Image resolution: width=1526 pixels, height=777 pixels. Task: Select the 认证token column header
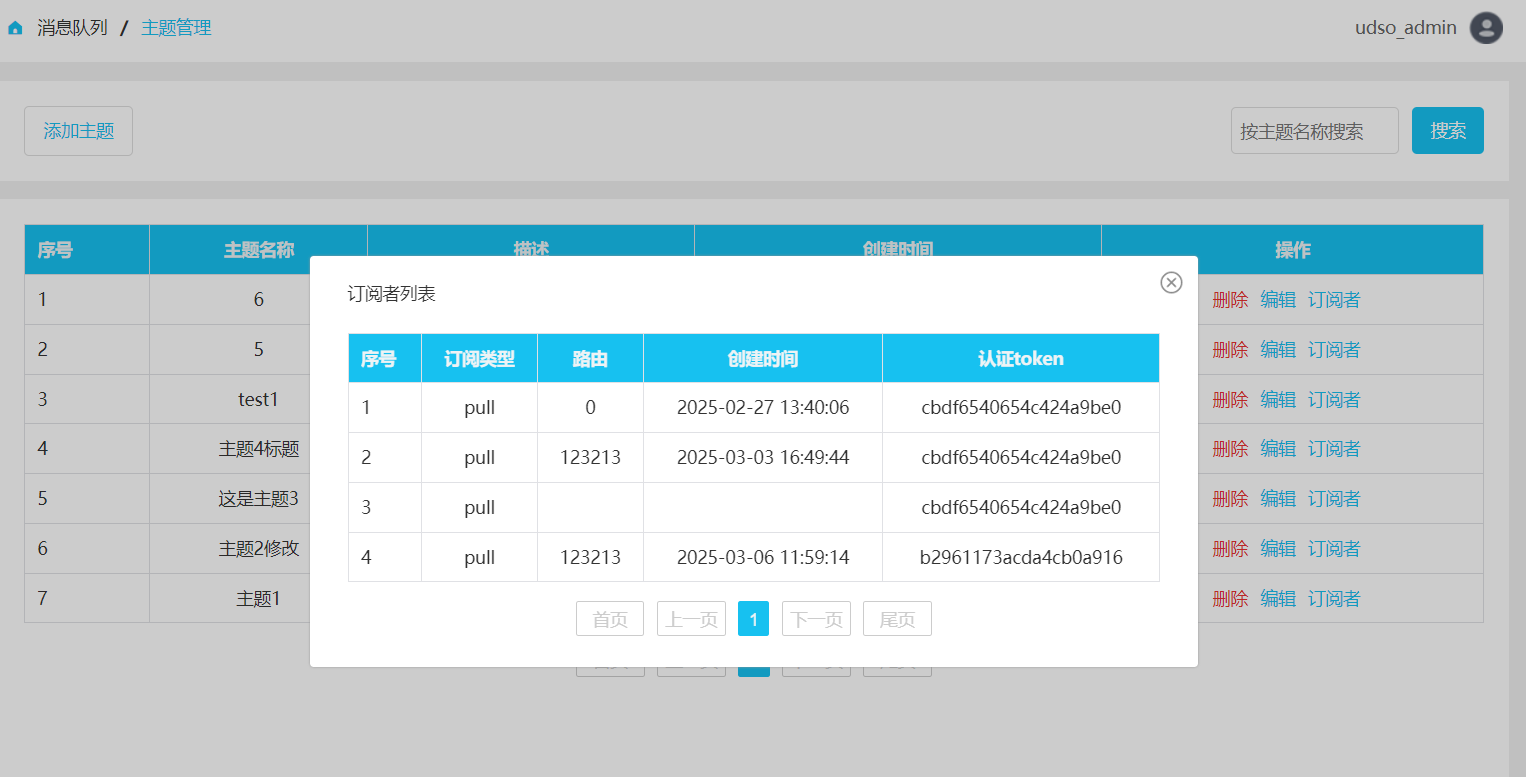(x=1020, y=358)
